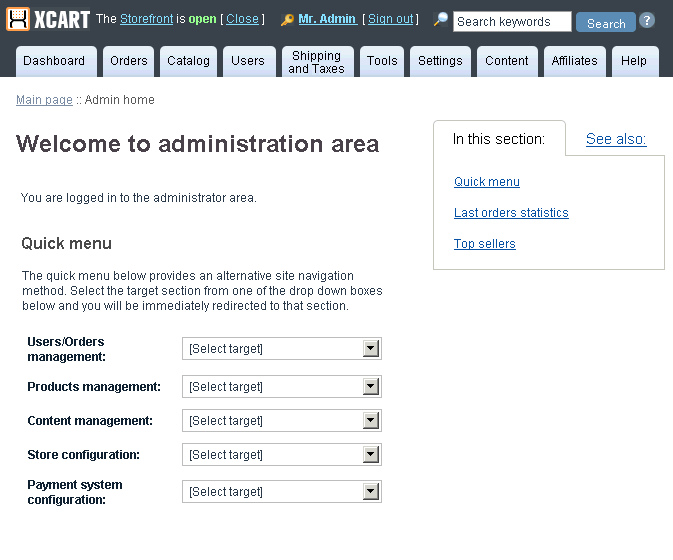
Task: Click the key icon beside Mr. Admin
Action: 287,20
